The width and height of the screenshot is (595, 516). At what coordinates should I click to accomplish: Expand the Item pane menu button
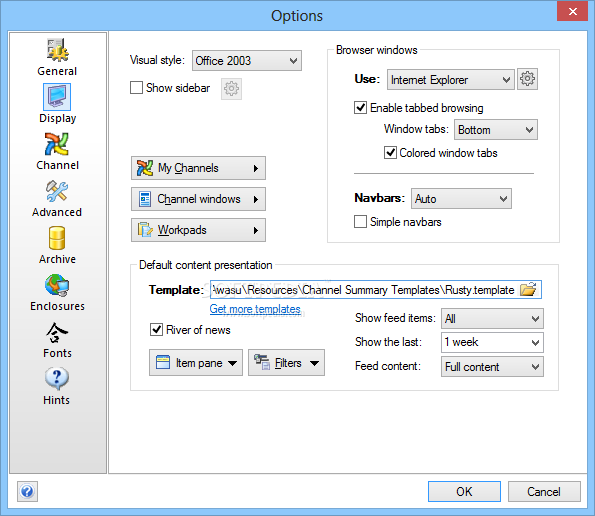(x=196, y=363)
